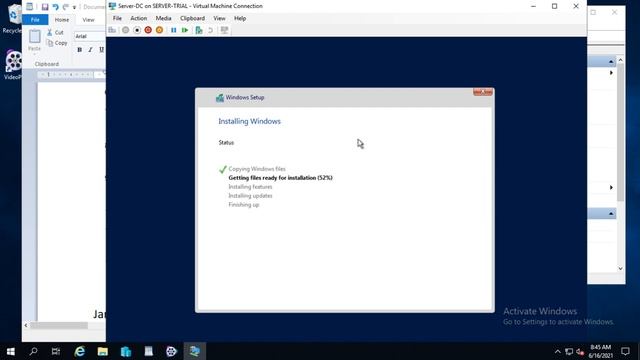Open Task View from taskbar
Screen dimensions: 640x360
56,351
